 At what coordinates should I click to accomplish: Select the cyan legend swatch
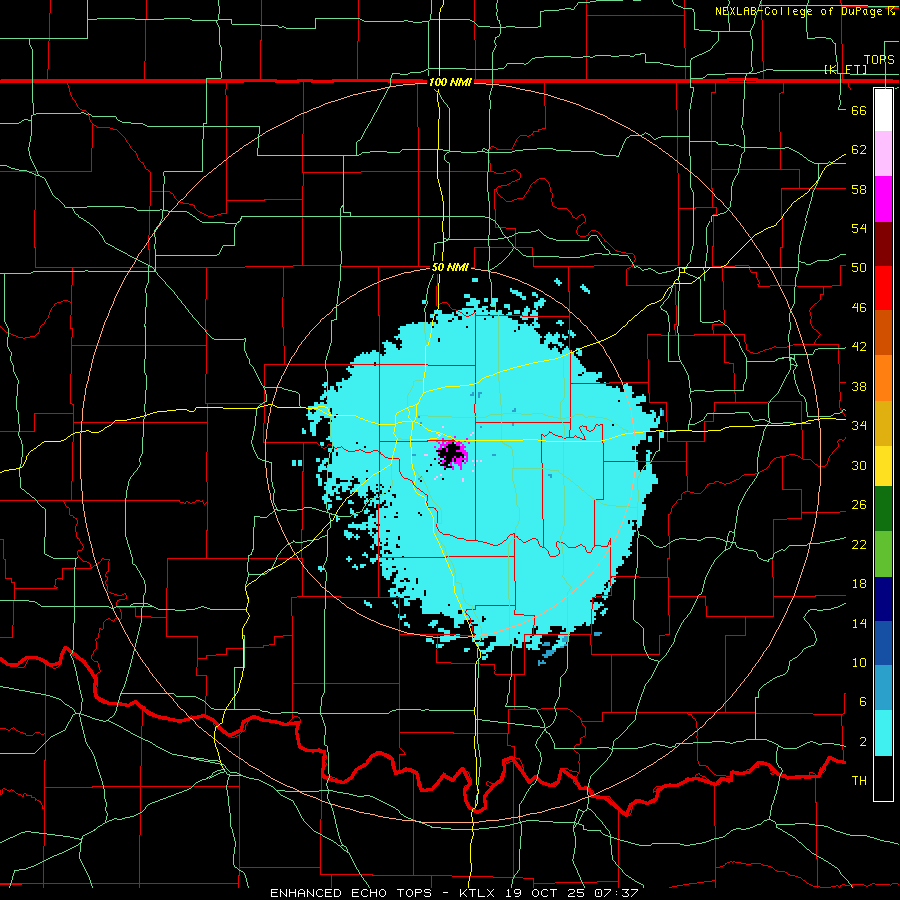point(883,733)
